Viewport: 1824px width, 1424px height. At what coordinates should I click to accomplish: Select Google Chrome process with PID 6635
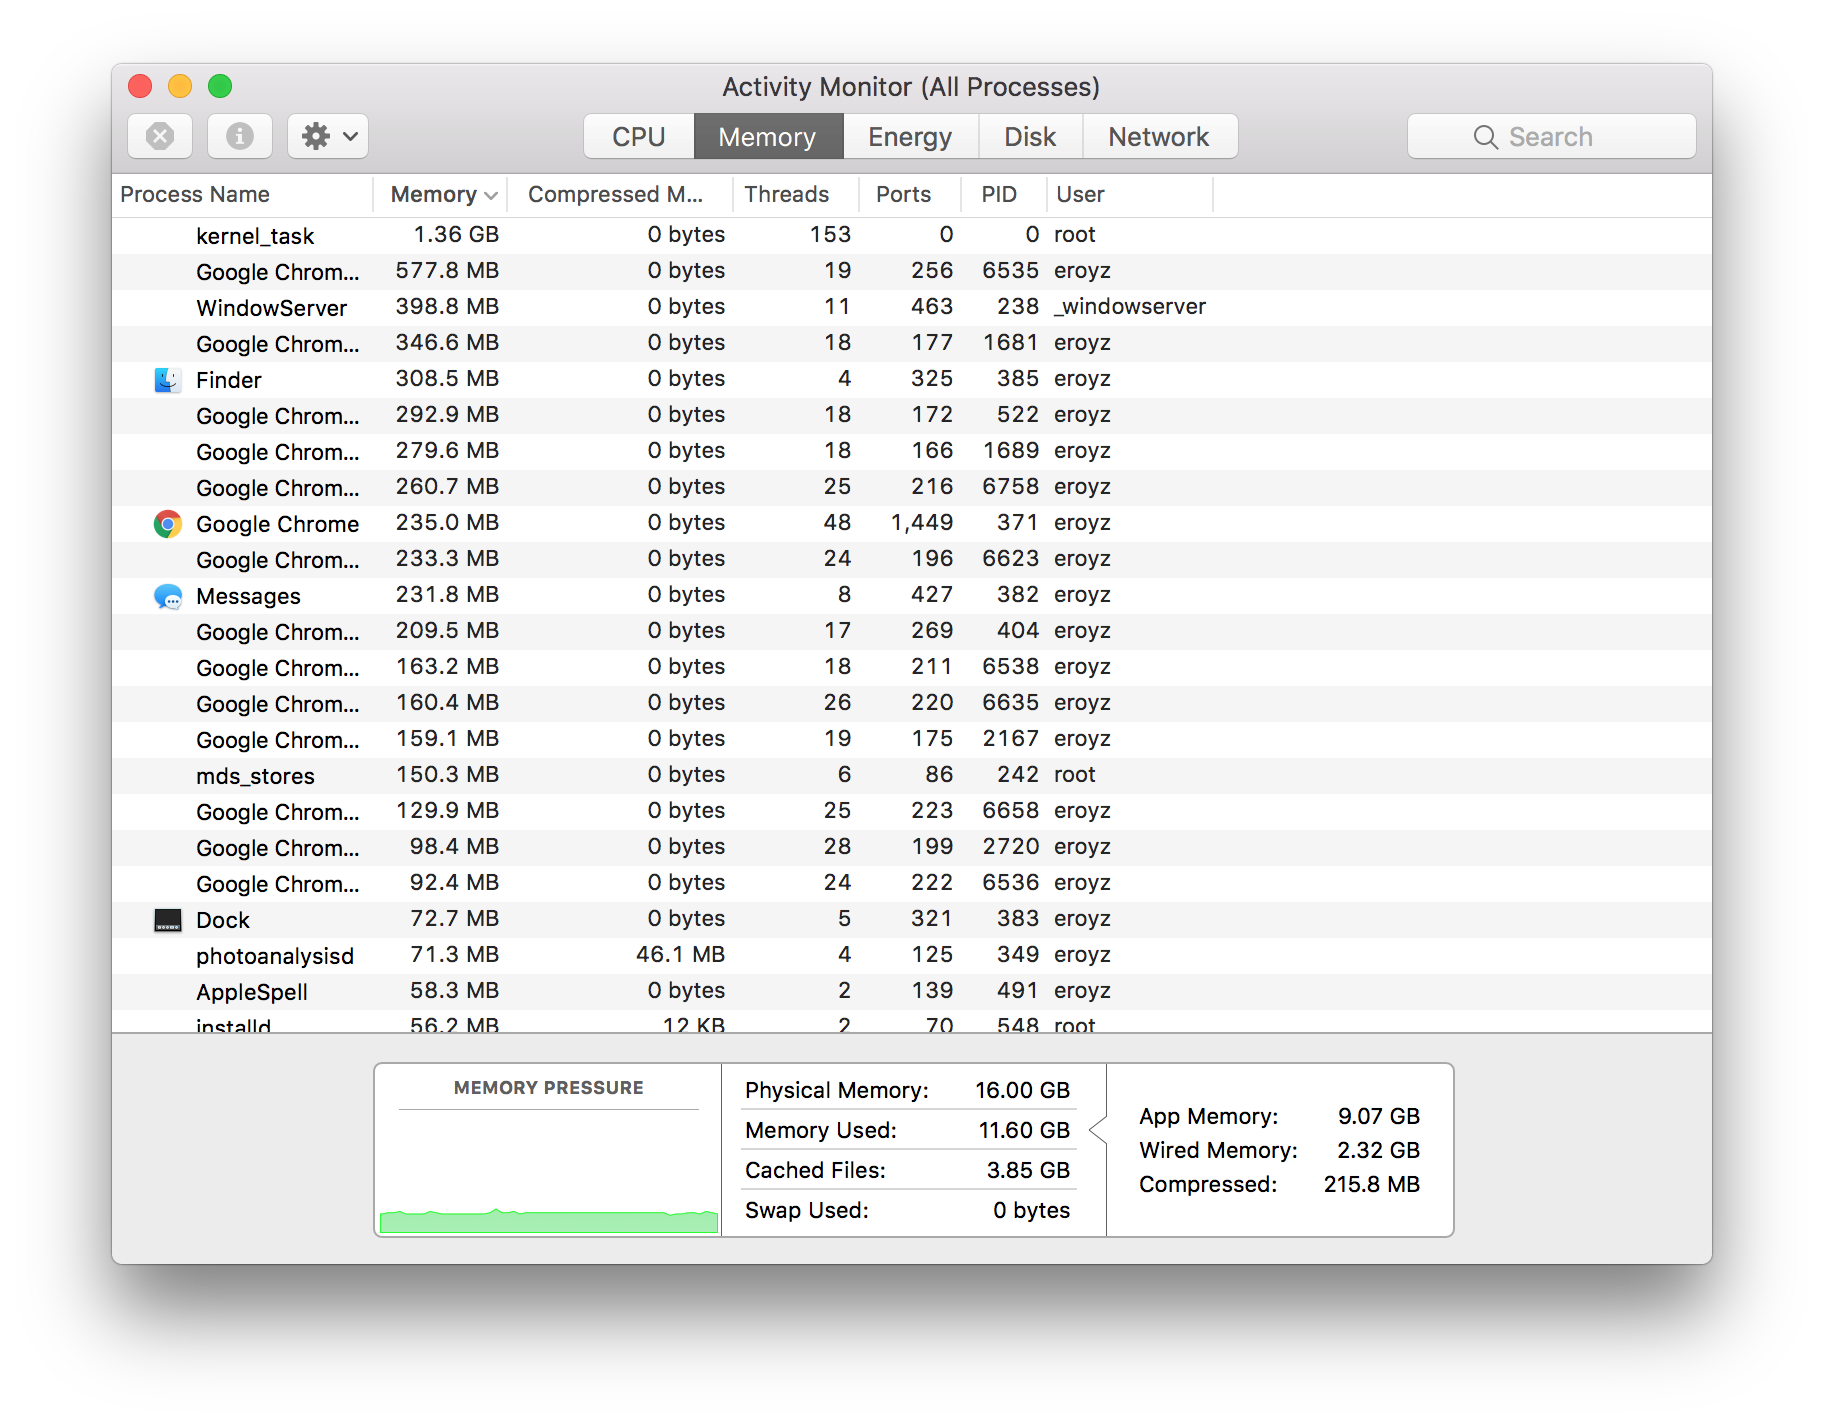point(912,704)
